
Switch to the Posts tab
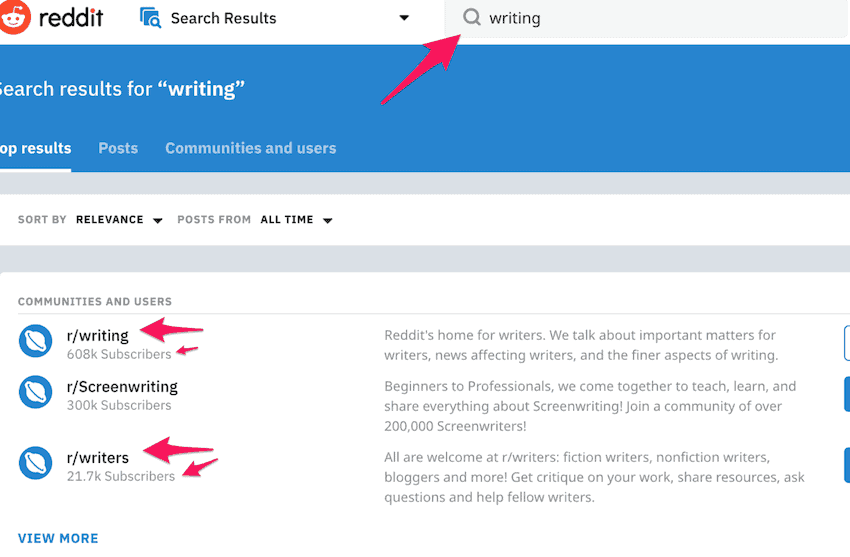pos(118,148)
